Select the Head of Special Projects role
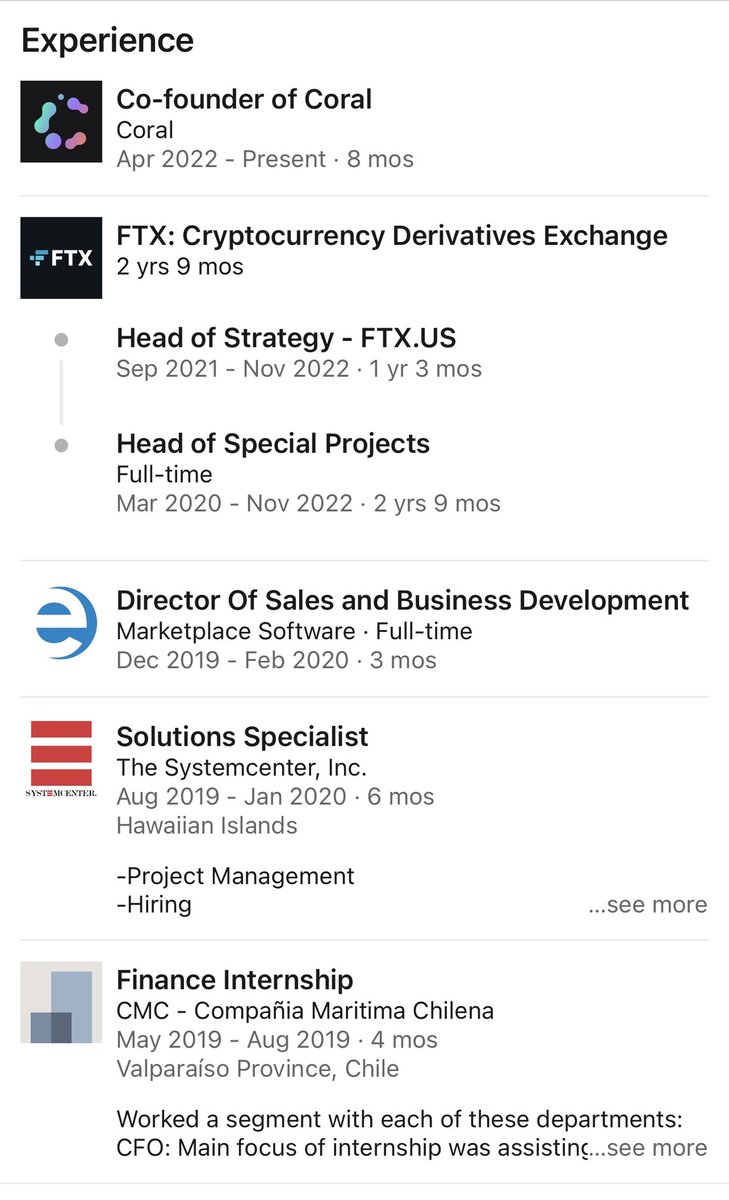Image resolution: width=729 pixels, height=1200 pixels. pos(273,443)
